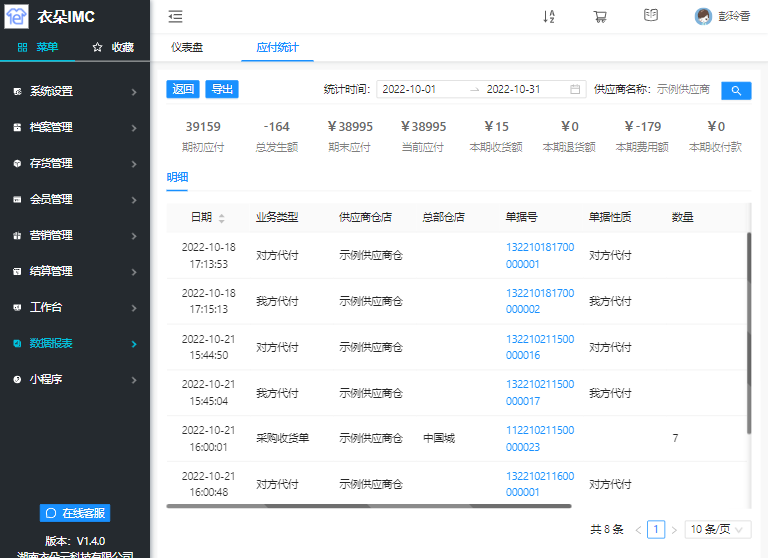768x558 pixels.
Task: Click the 存货管理 sidebar icon
Action: [x=17, y=163]
